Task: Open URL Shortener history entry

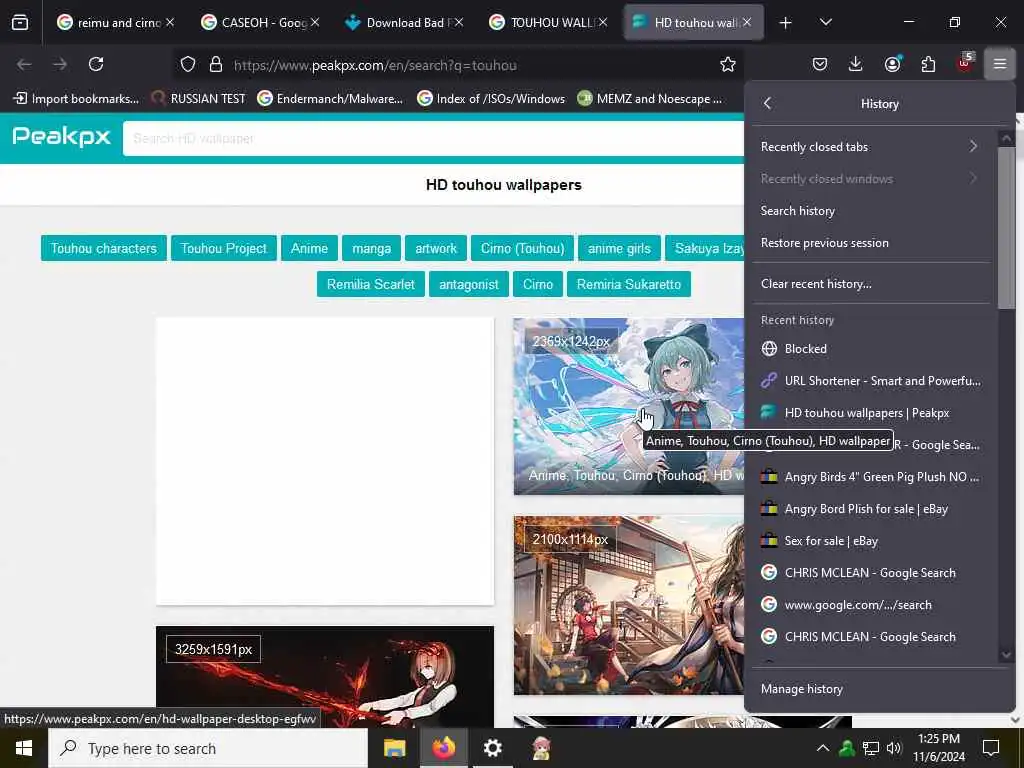Action: [871, 380]
